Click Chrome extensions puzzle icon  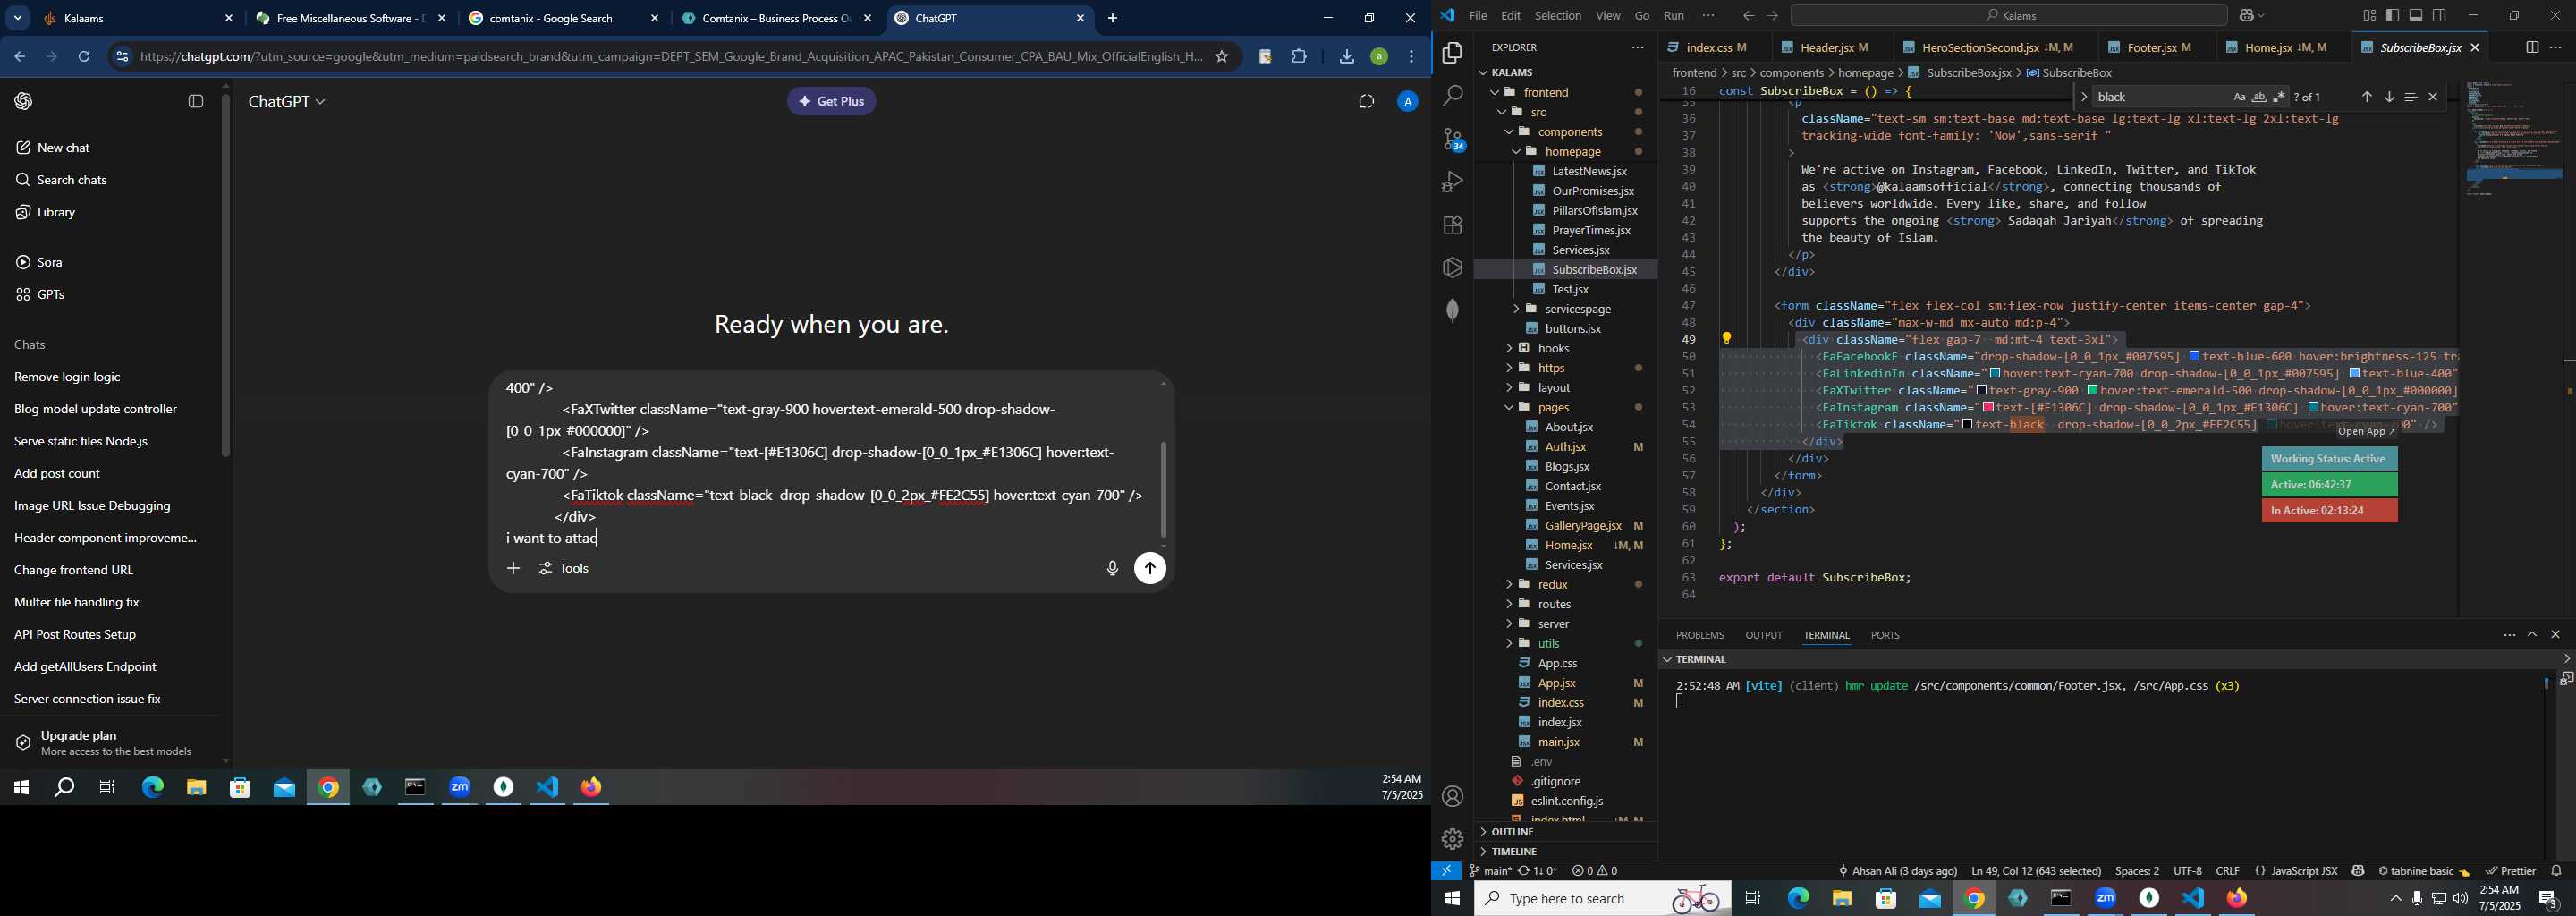tap(1299, 57)
